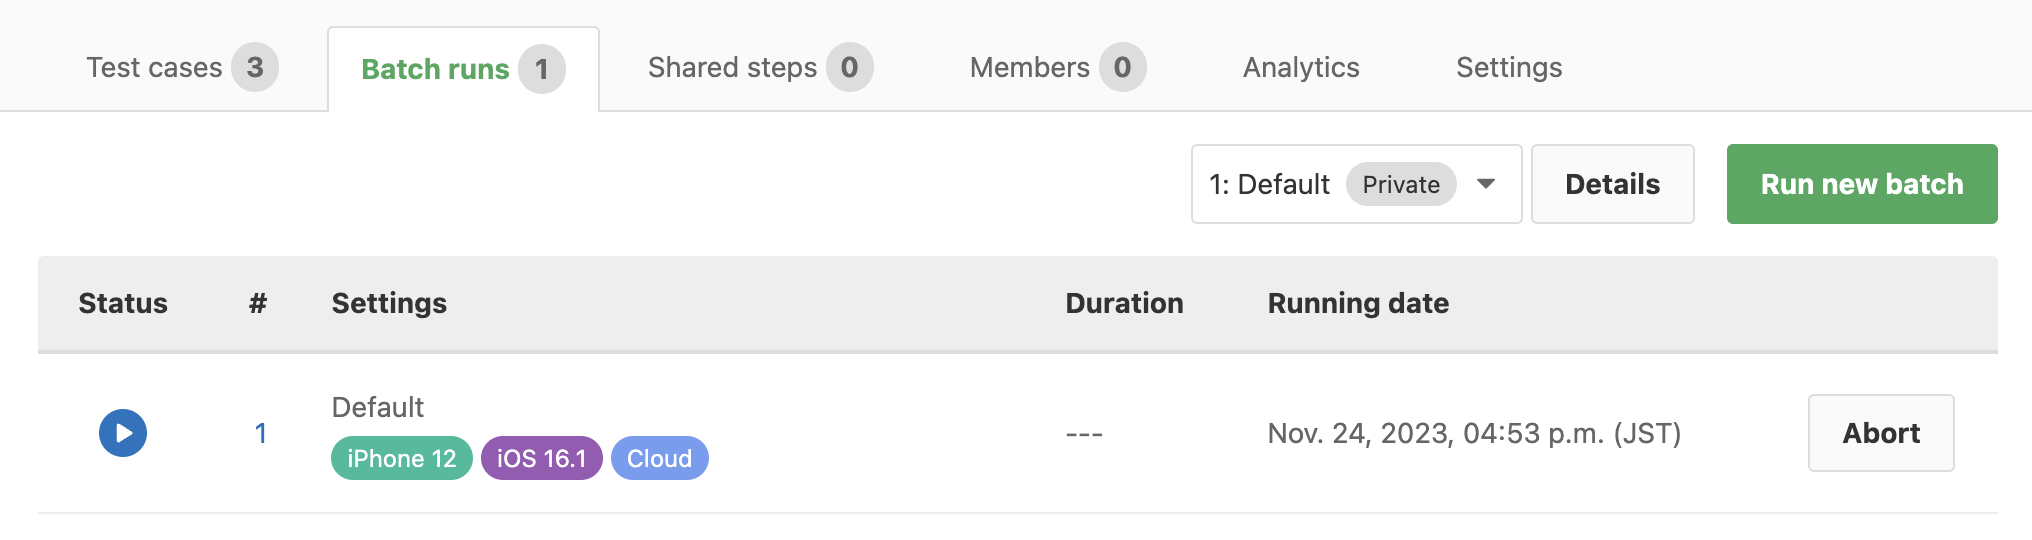Click the Details button

[x=1612, y=184]
